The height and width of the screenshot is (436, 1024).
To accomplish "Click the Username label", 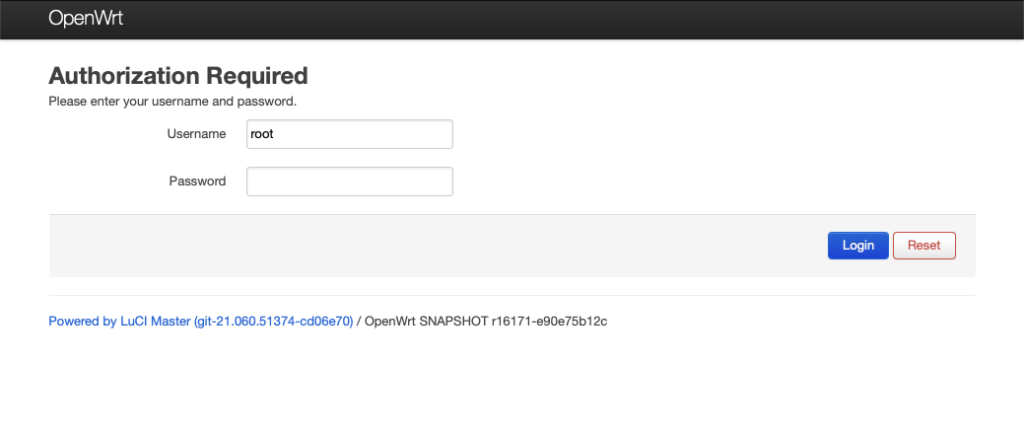I will tap(197, 134).
